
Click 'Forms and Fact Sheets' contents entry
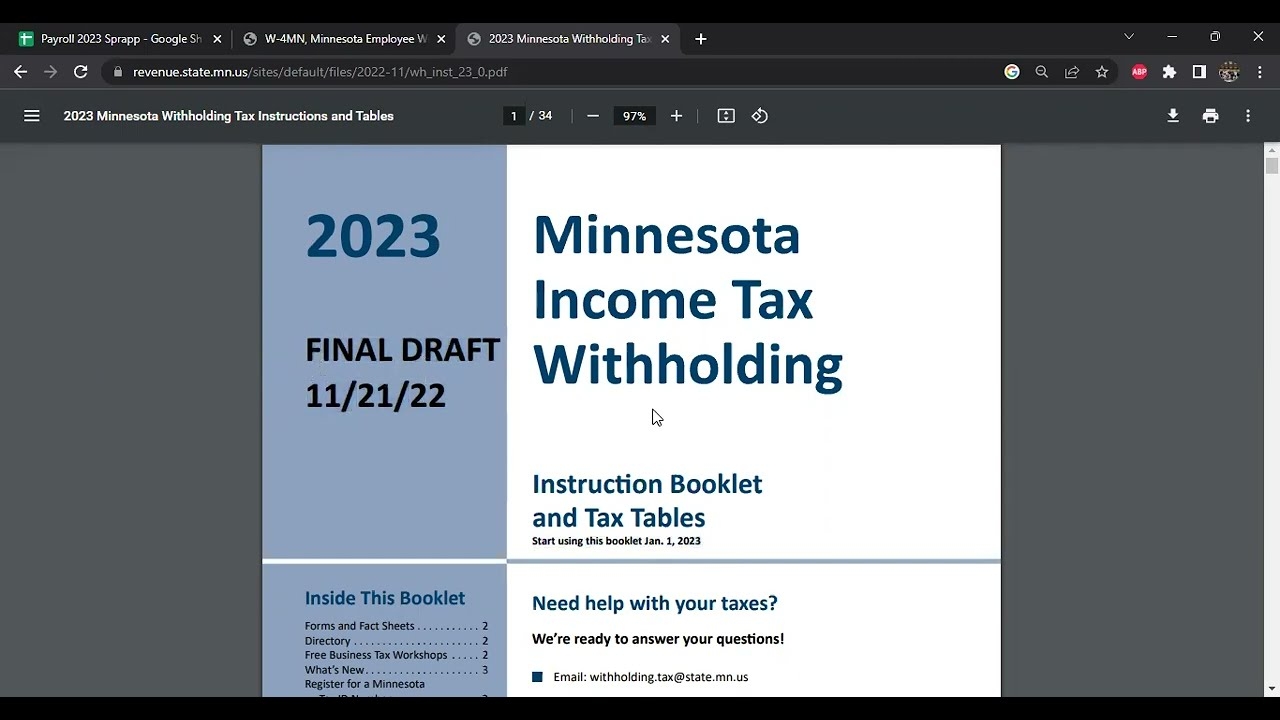(x=396, y=626)
